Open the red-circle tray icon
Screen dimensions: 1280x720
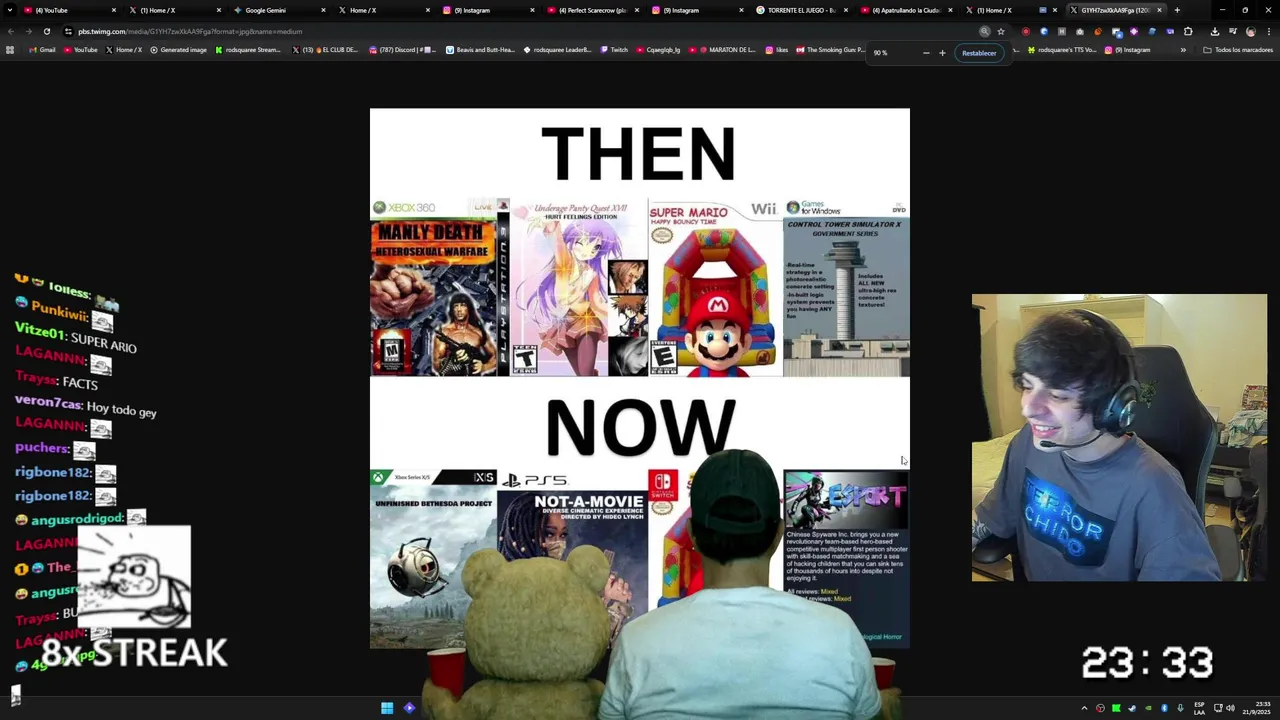coord(1100,708)
